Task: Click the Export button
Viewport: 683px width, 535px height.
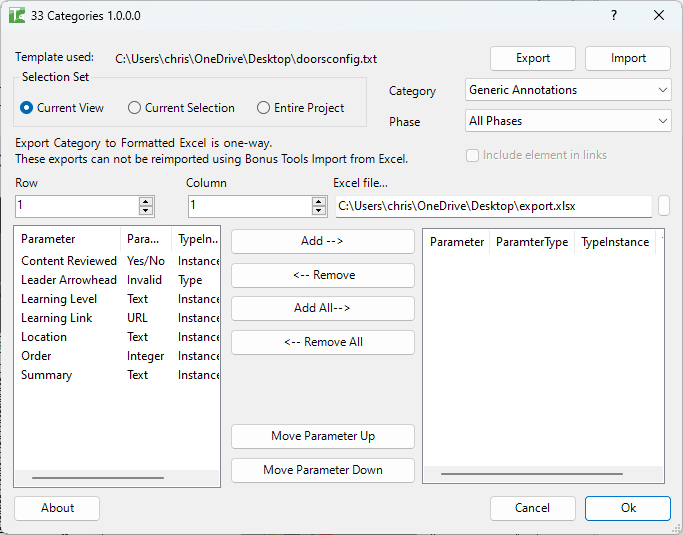Action: click(533, 58)
